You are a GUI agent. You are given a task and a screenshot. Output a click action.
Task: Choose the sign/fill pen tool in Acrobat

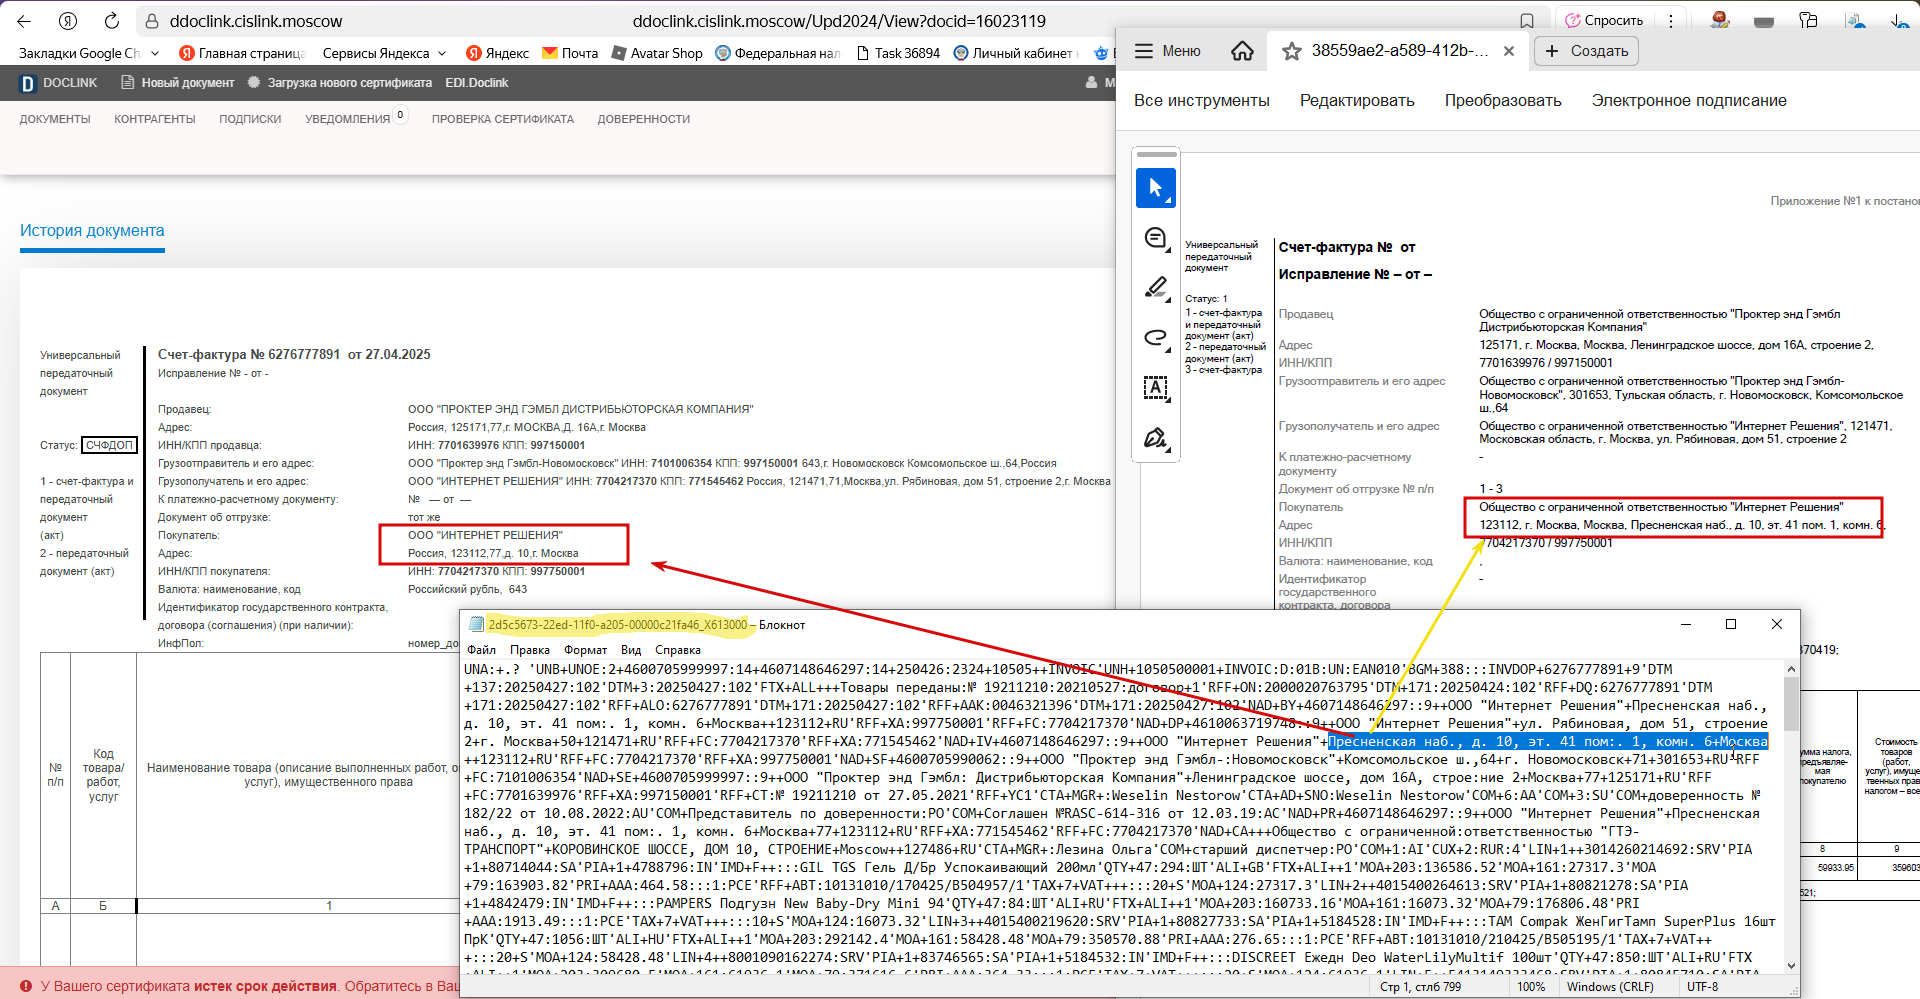click(x=1156, y=438)
